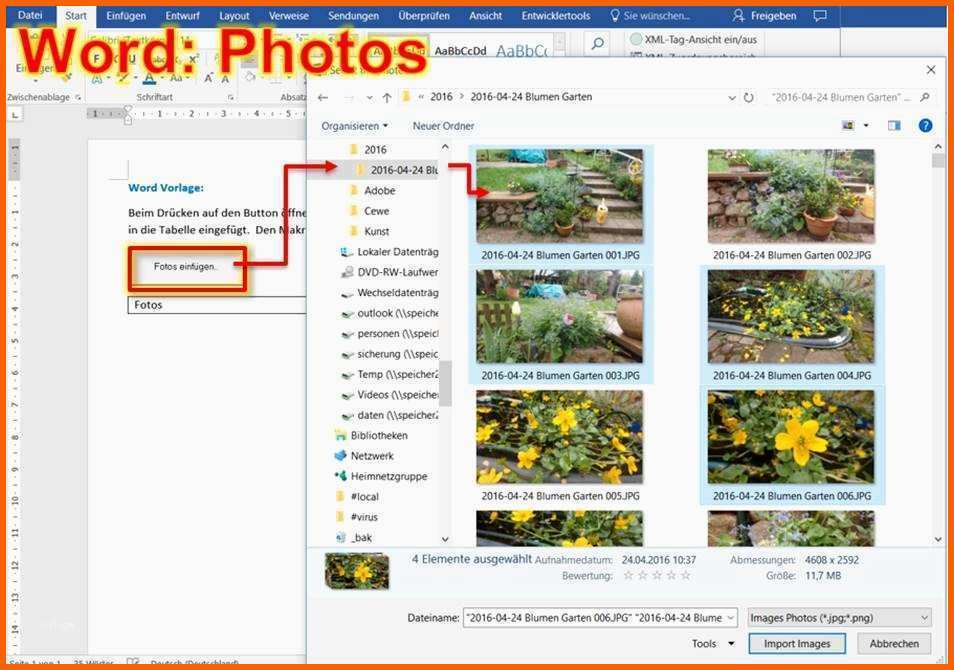Click the Word ribbon search magnifier icon

pyautogui.click(x=597, y=43)
